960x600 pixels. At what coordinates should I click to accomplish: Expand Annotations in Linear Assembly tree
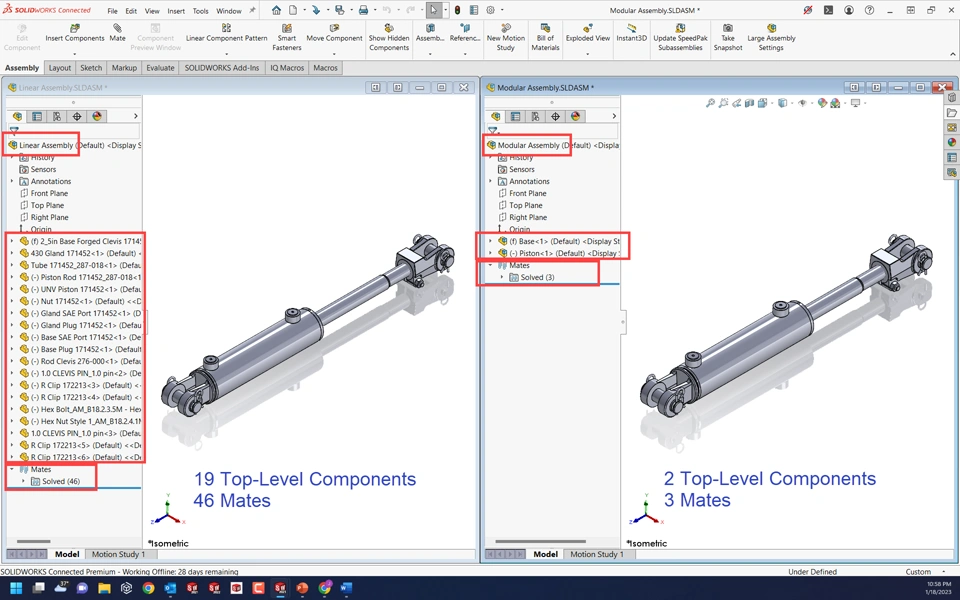tap(12, 181)
